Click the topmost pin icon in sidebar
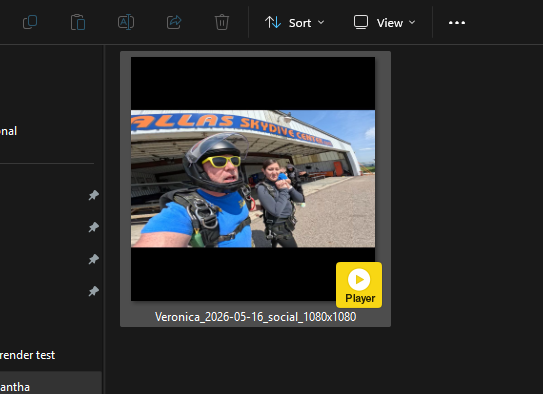This screenshot has height=394, width=543. (x=94, y=195)
